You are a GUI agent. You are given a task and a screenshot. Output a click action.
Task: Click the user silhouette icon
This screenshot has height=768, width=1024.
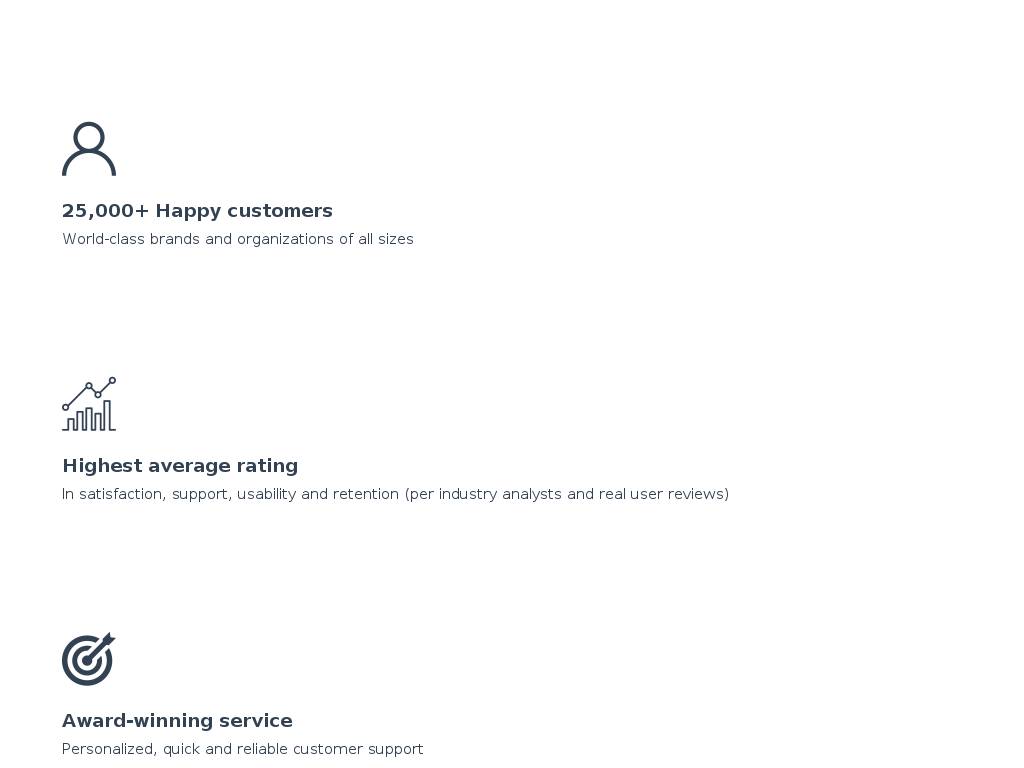click(89, 149)
